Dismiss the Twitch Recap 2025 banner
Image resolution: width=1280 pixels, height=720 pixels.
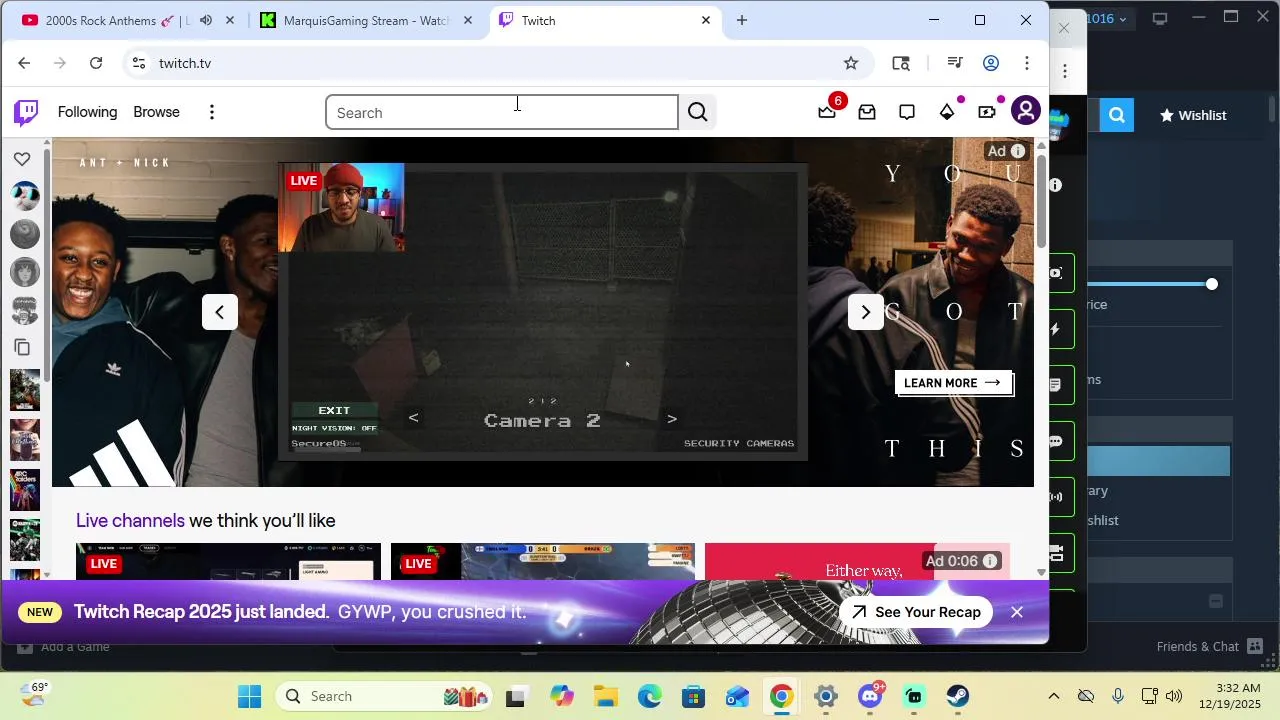[1017, 612]
